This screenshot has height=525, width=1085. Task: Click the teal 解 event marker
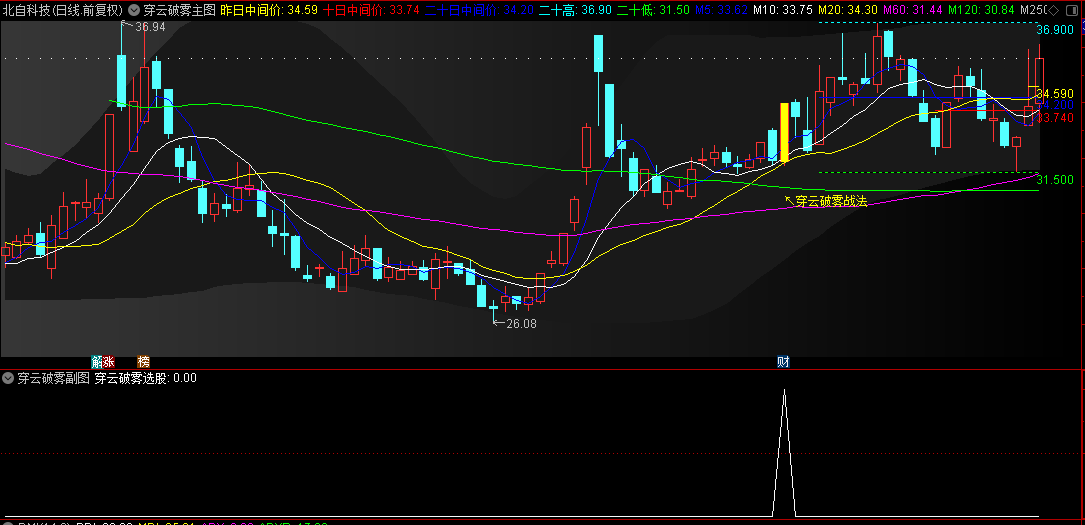97,361
